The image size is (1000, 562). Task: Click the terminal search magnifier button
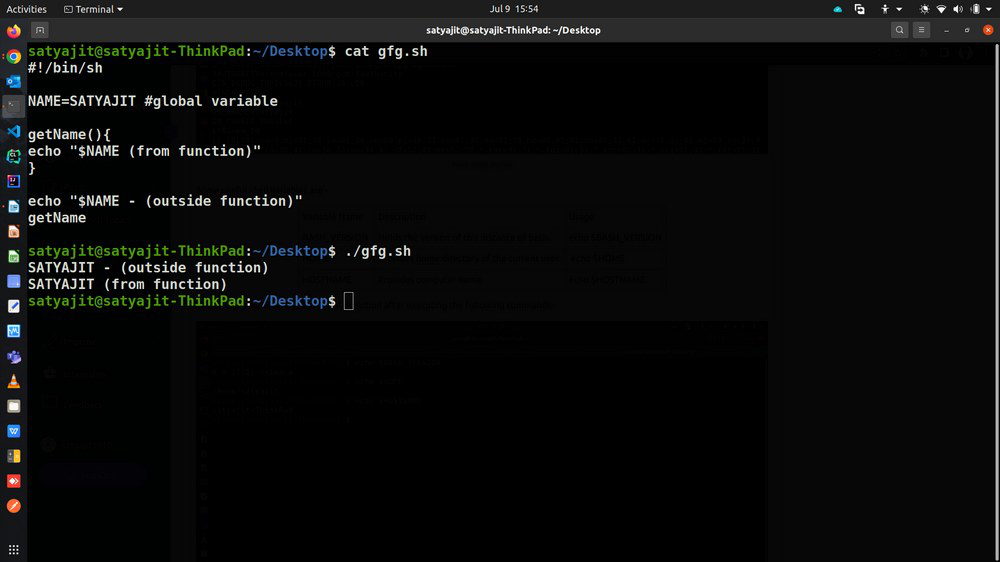tap(900, 30)
